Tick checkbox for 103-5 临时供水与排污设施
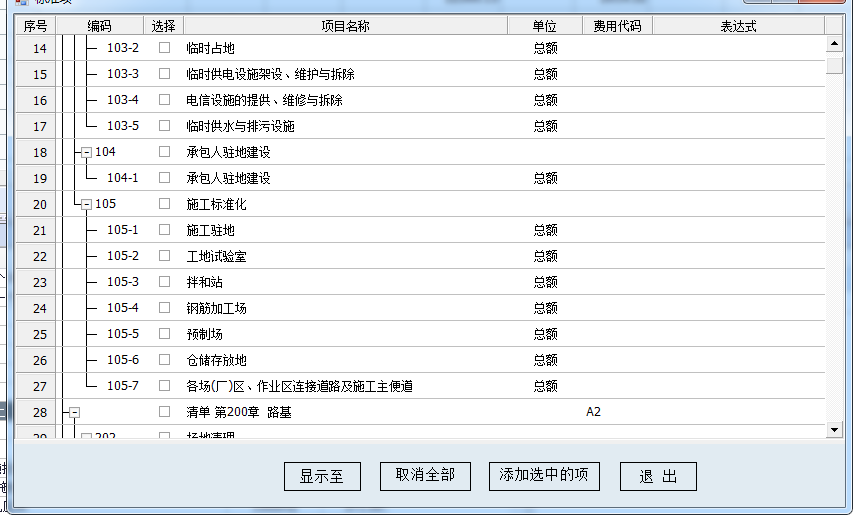Image resolution: width=853 pixels, height=515 pixels. (x=164, y=126)
